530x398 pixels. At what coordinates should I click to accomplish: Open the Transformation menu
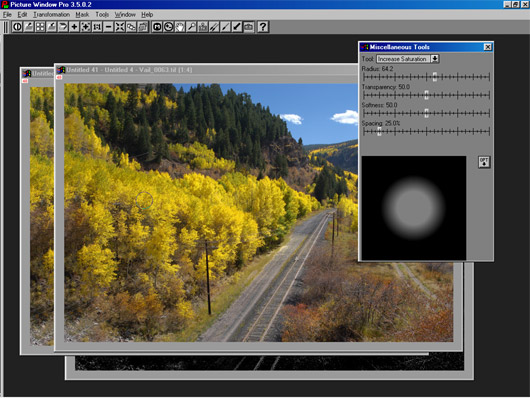[51, 15]
